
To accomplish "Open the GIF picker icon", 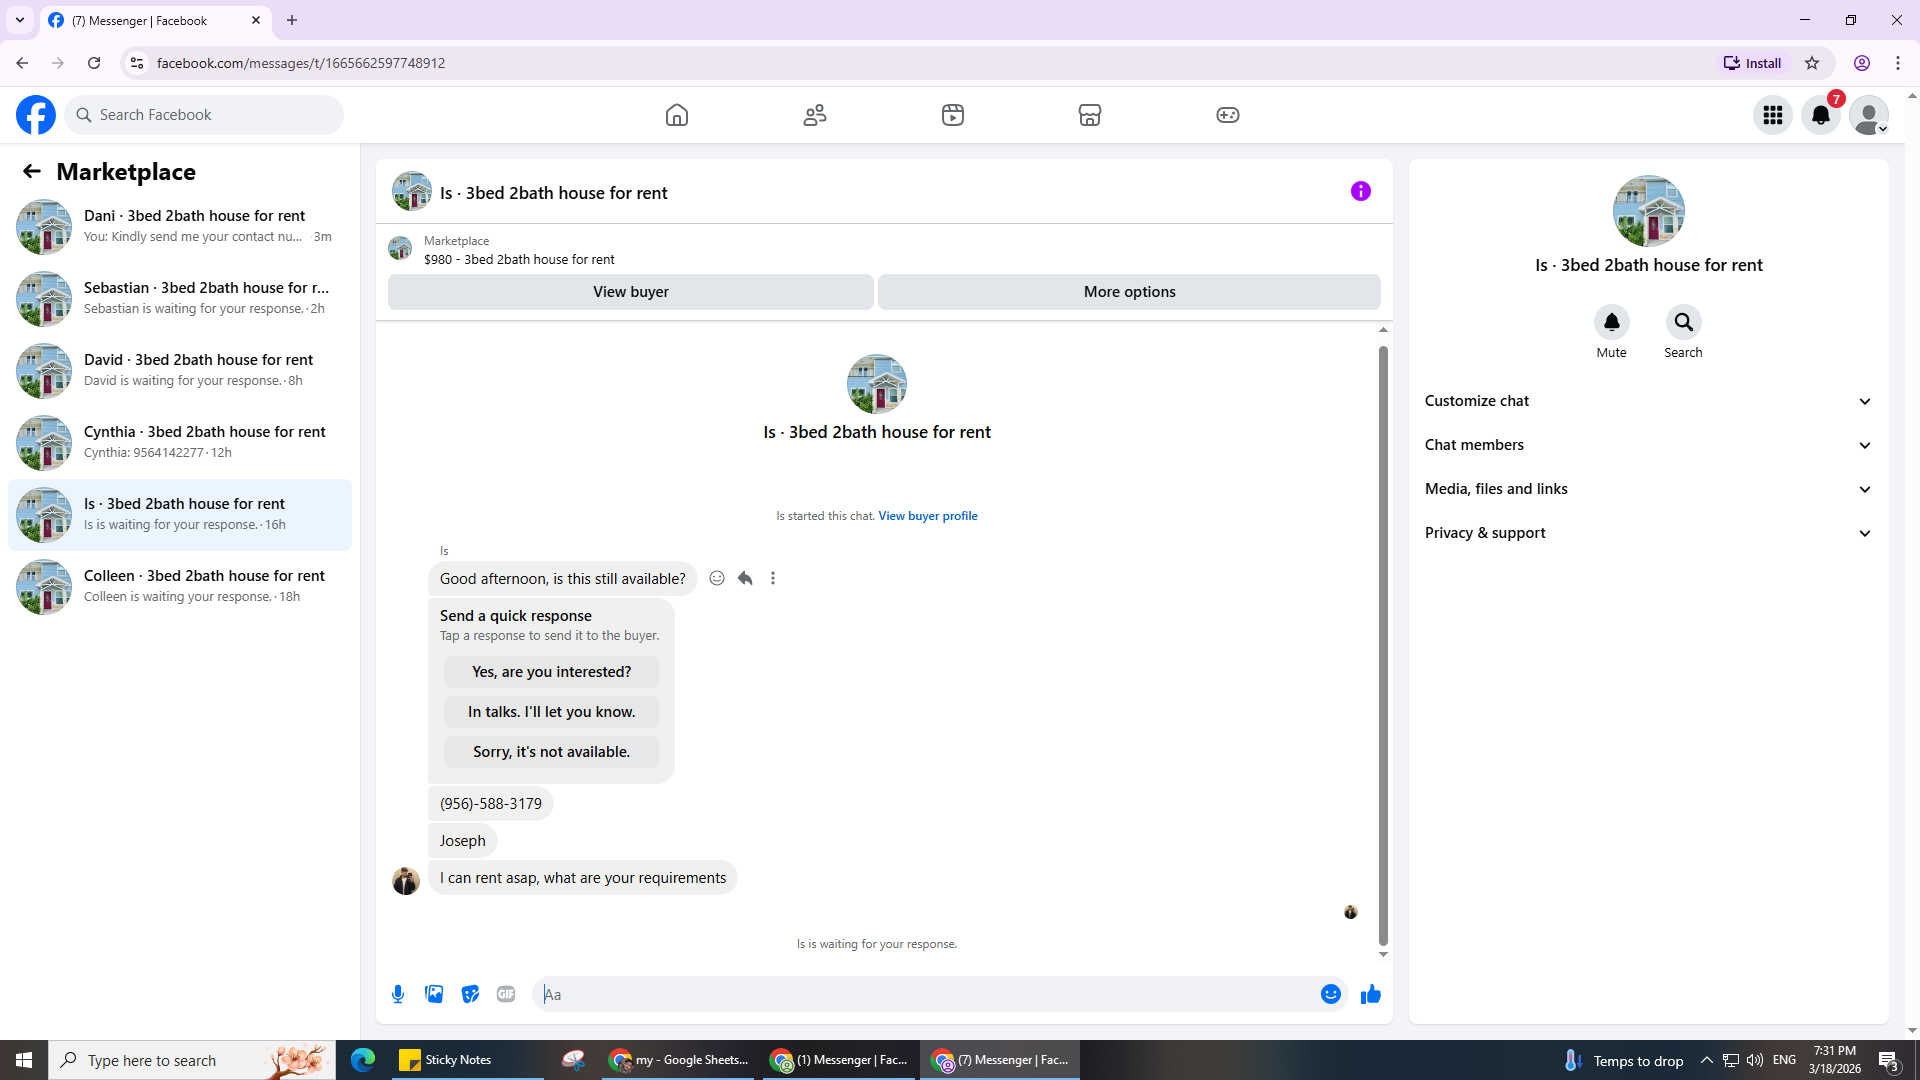I will (x=506, y=994).
